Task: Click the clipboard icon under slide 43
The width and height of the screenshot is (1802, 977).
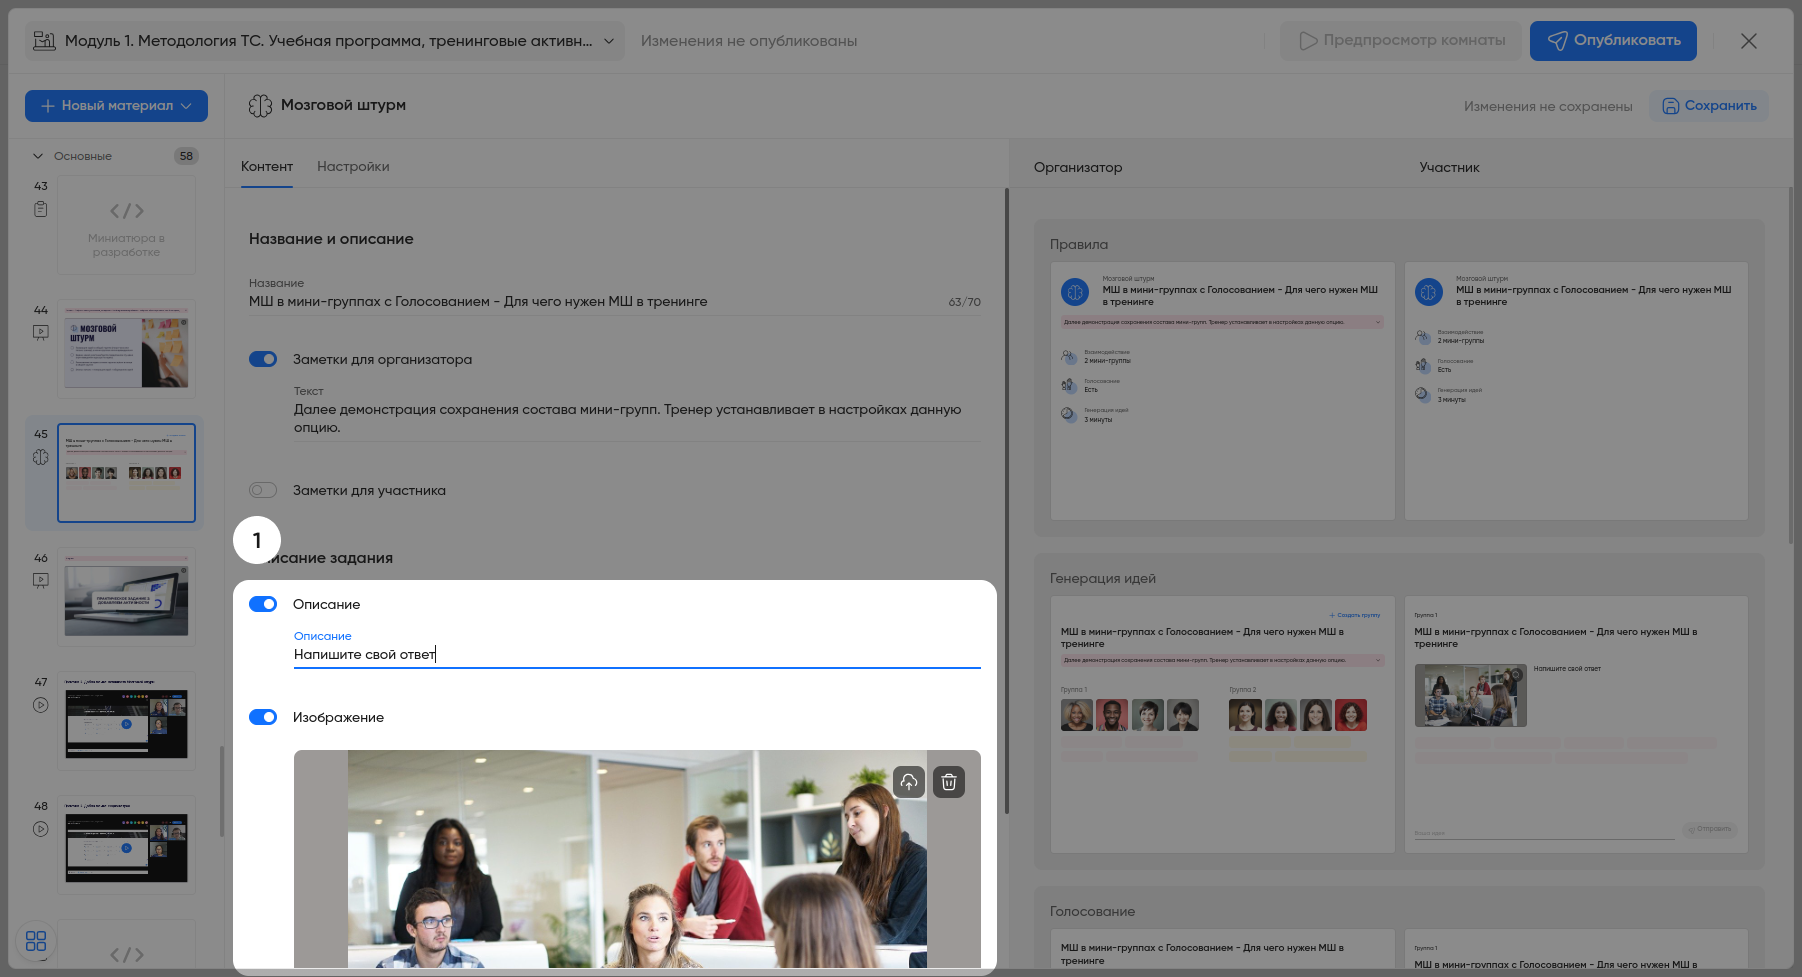Action: pyautogui.click(x=40, y=210)
